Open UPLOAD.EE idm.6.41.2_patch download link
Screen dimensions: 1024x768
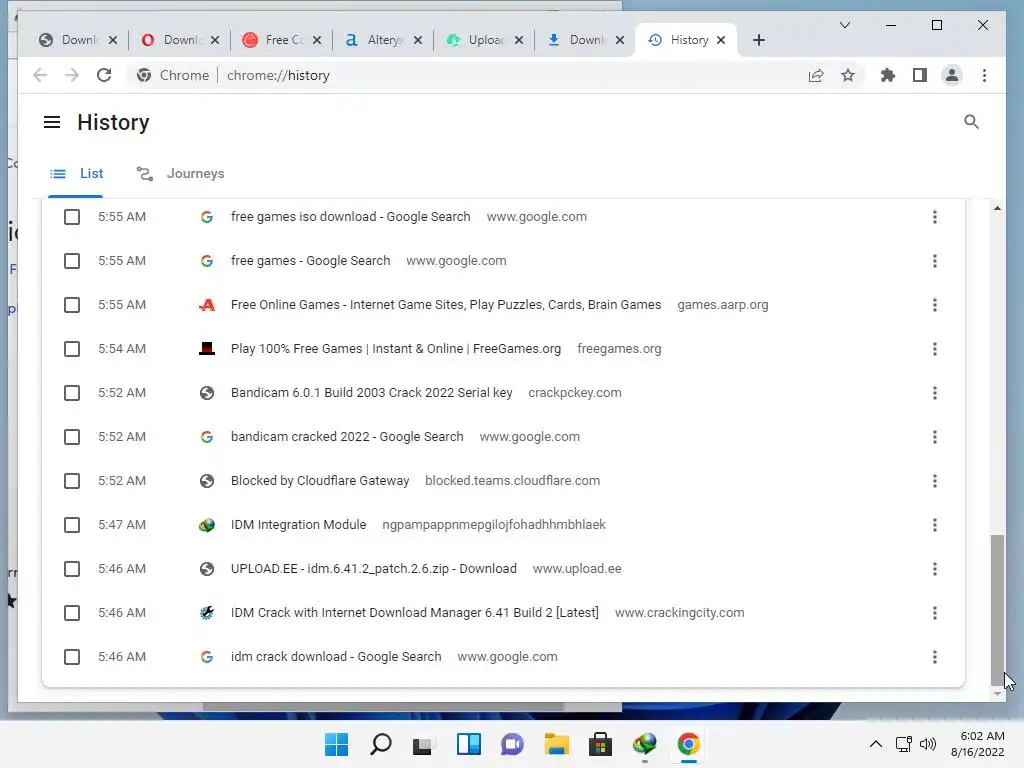(x=374, y=569)
